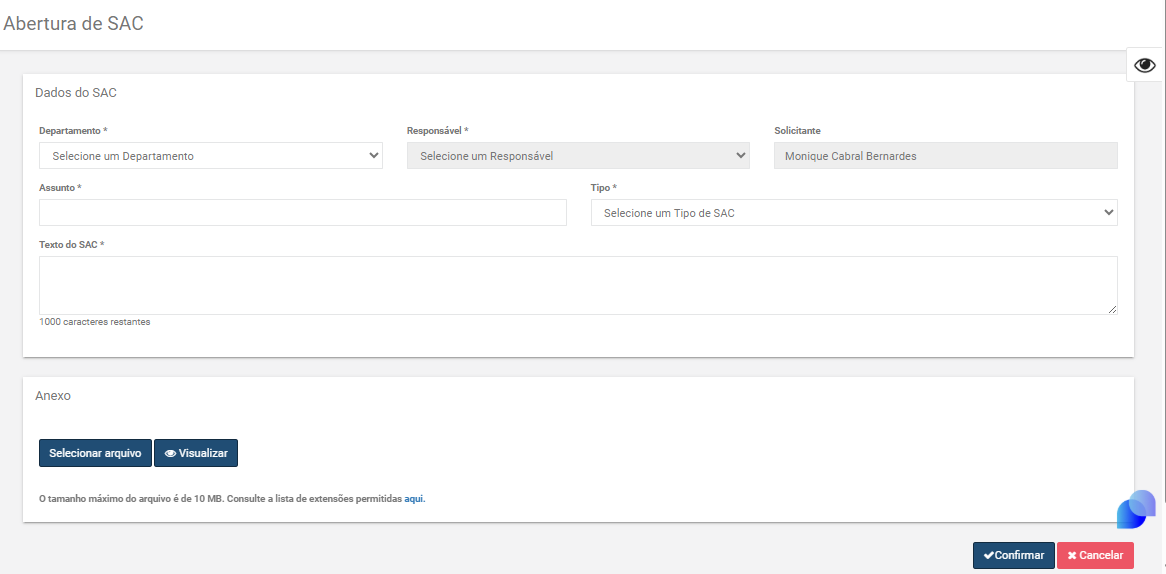The height and width of the screenshot is (574, 1166).
Task: Cancel the form with Cancelar button
Action: click(1095, 555)
